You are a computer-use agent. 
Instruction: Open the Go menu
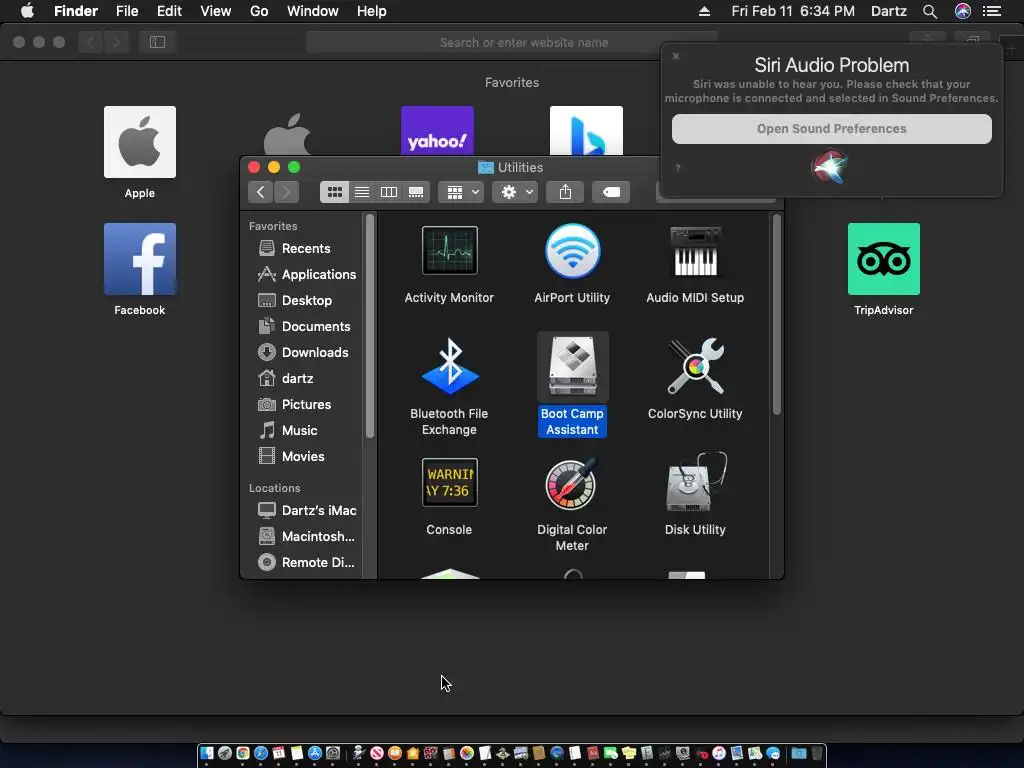tap(259, 11)
